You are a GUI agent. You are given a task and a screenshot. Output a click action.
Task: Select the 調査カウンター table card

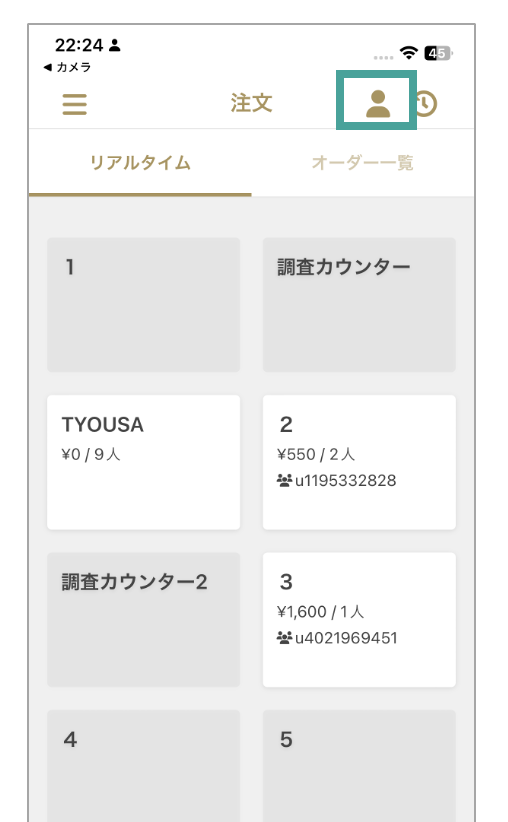359,305
